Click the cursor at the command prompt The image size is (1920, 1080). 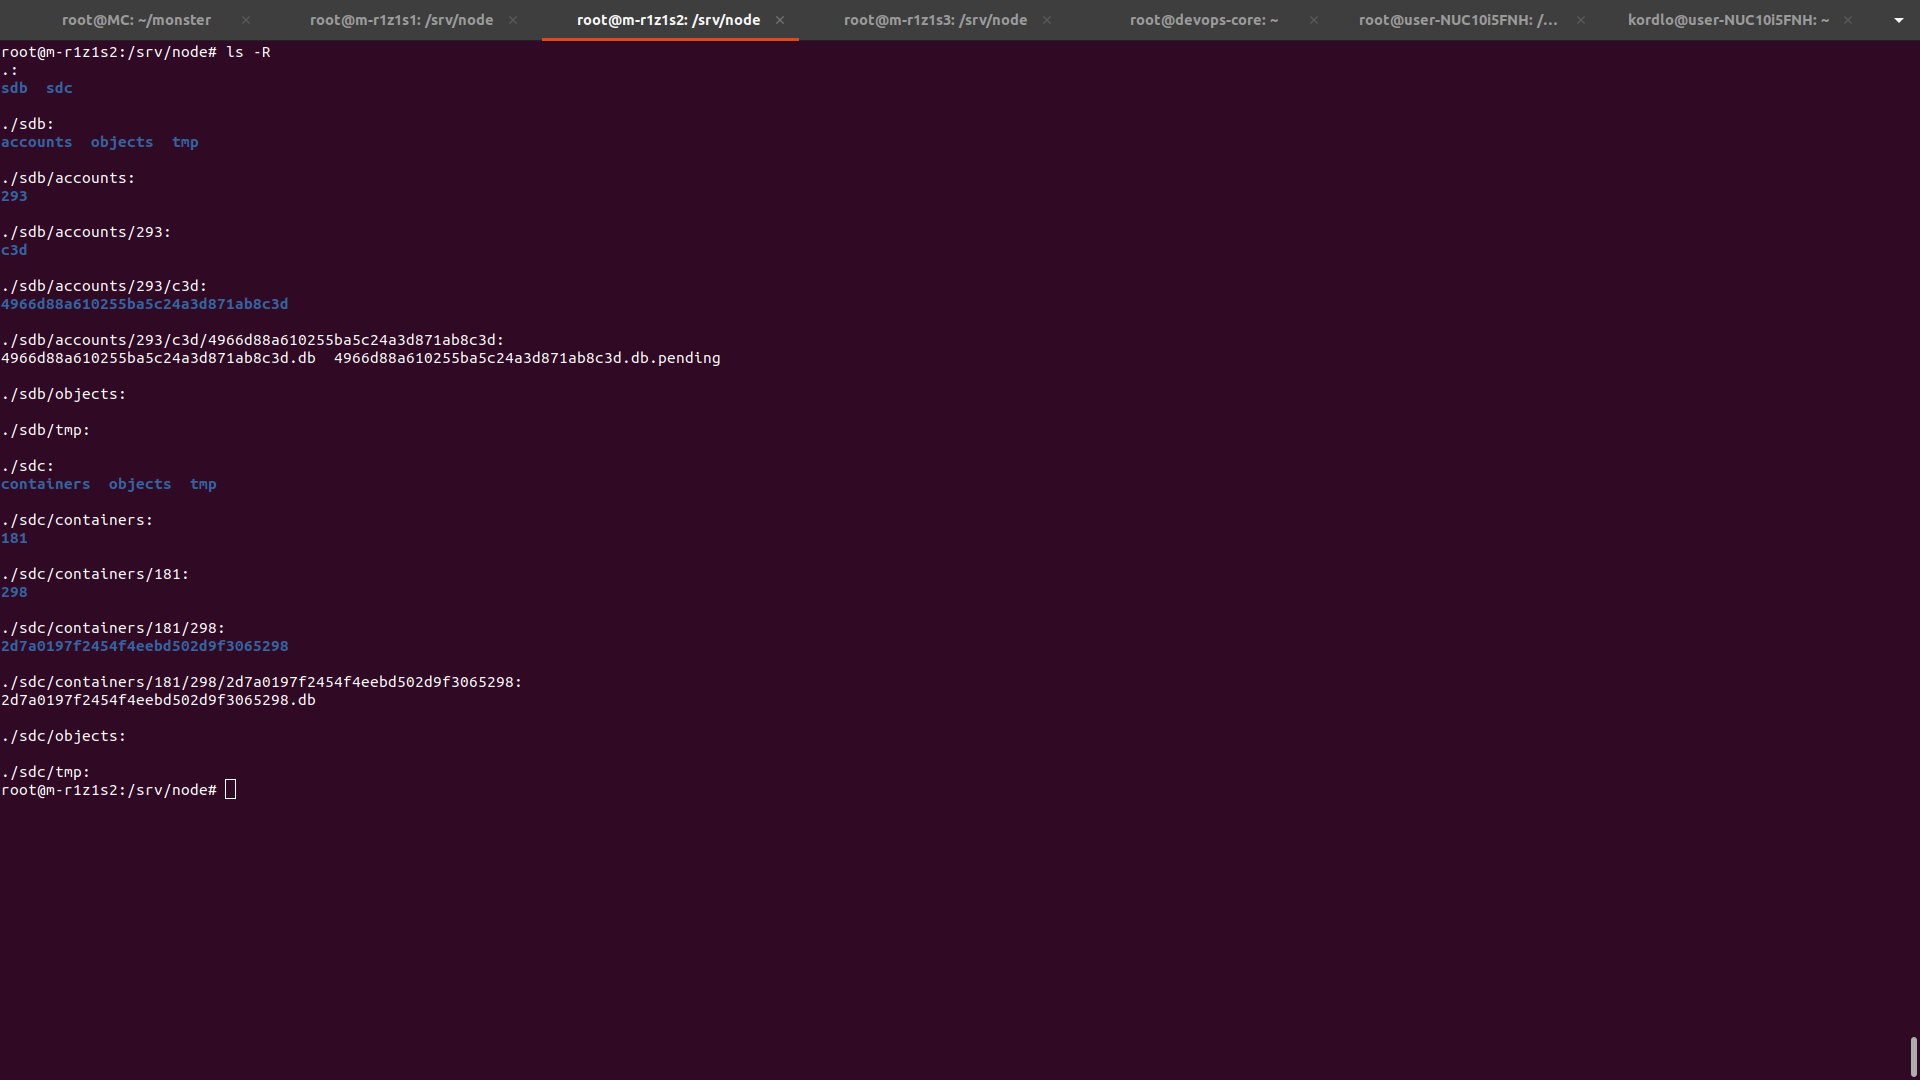(231, 790)
